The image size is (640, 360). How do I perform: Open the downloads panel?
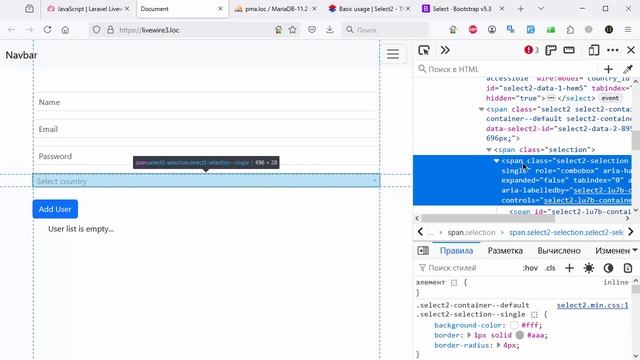coord(330,29)
